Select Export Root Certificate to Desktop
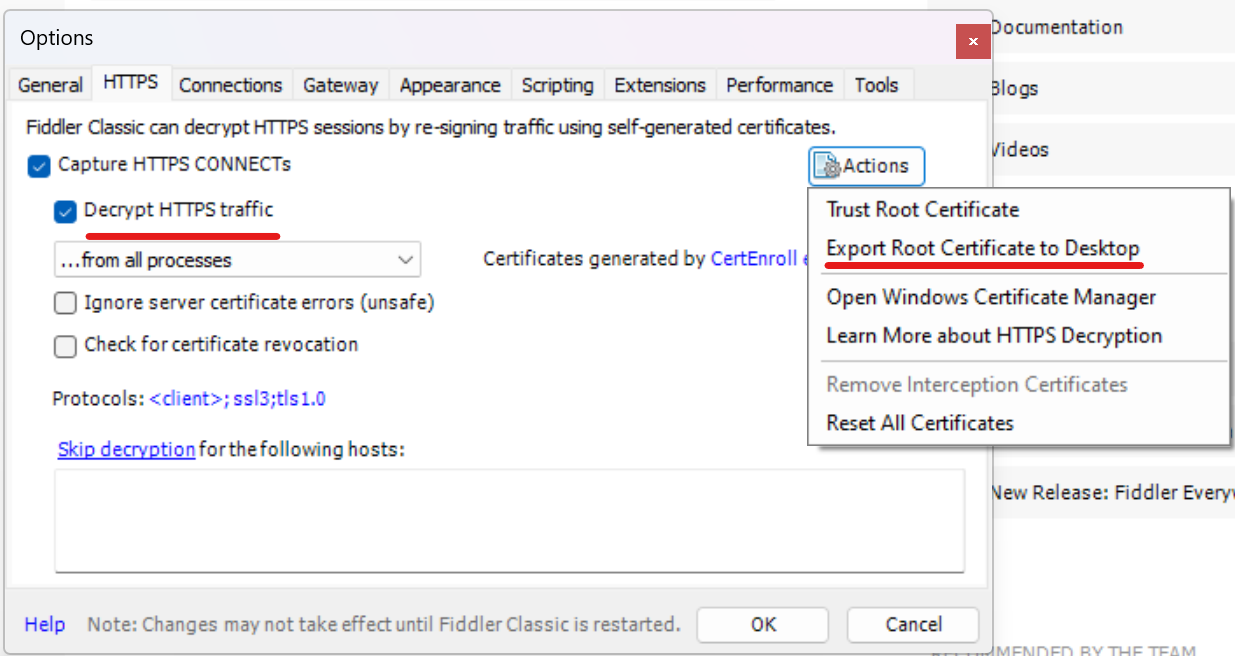1235x656 pixels. [x=1019, y=248]
